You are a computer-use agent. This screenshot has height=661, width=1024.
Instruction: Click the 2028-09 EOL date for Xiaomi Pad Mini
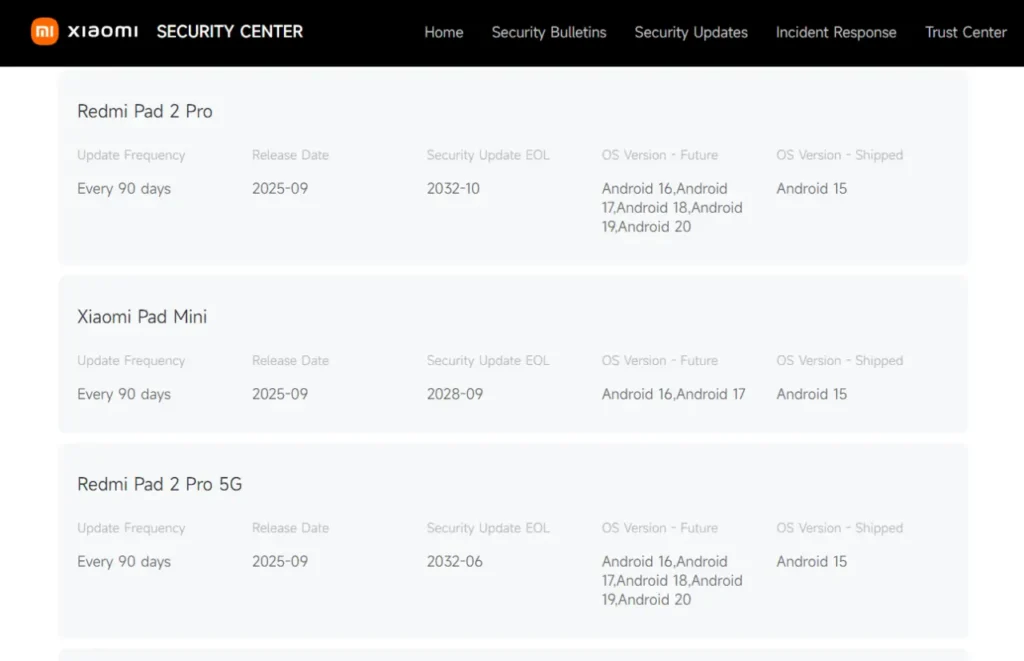click(x=453, y=394)
